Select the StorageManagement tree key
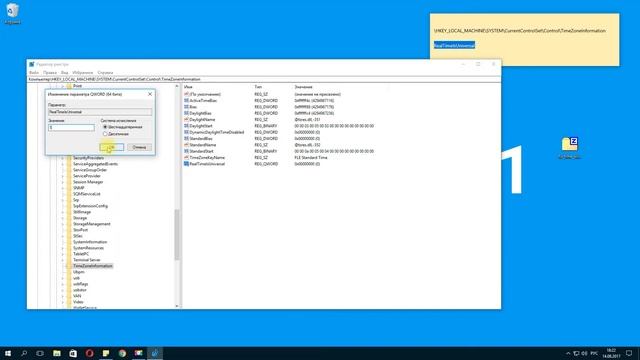This screenshot has height=360, width=640. [91, 224]
